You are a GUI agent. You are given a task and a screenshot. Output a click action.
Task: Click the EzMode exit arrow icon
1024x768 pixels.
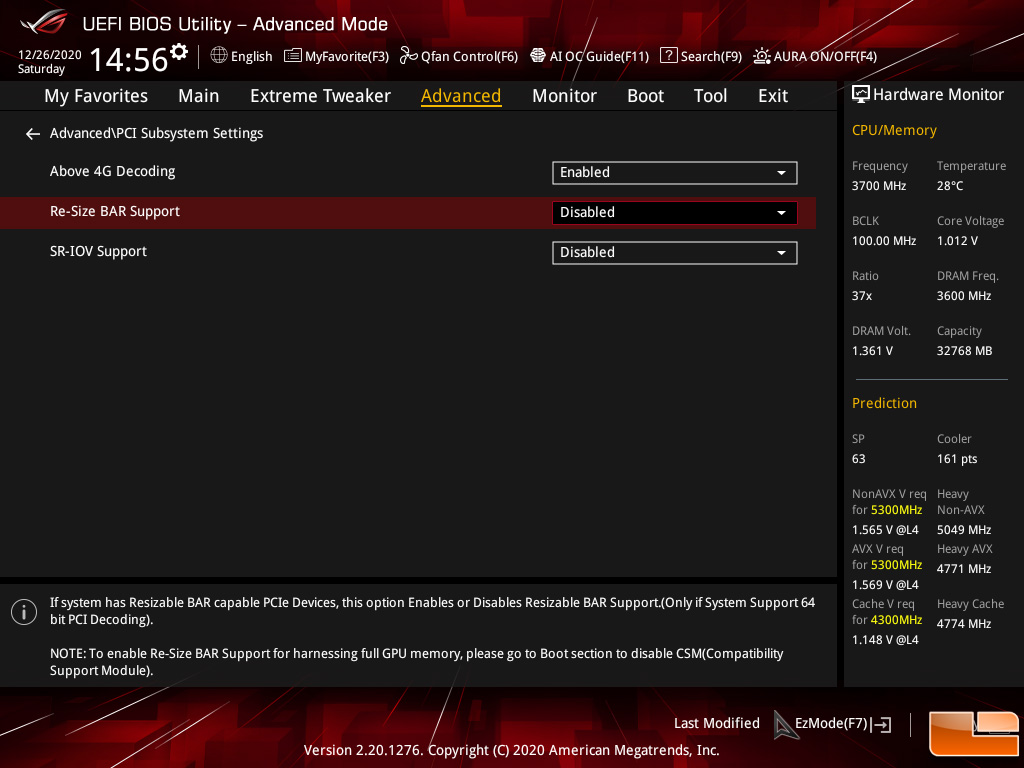point(882,724)
